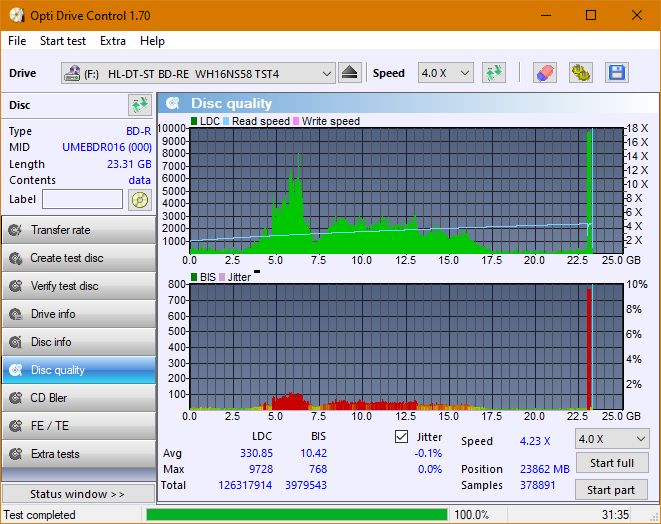Click the Write speed pink legend swatch
Screen dimensions: 661x524
(x=296, y=121)
